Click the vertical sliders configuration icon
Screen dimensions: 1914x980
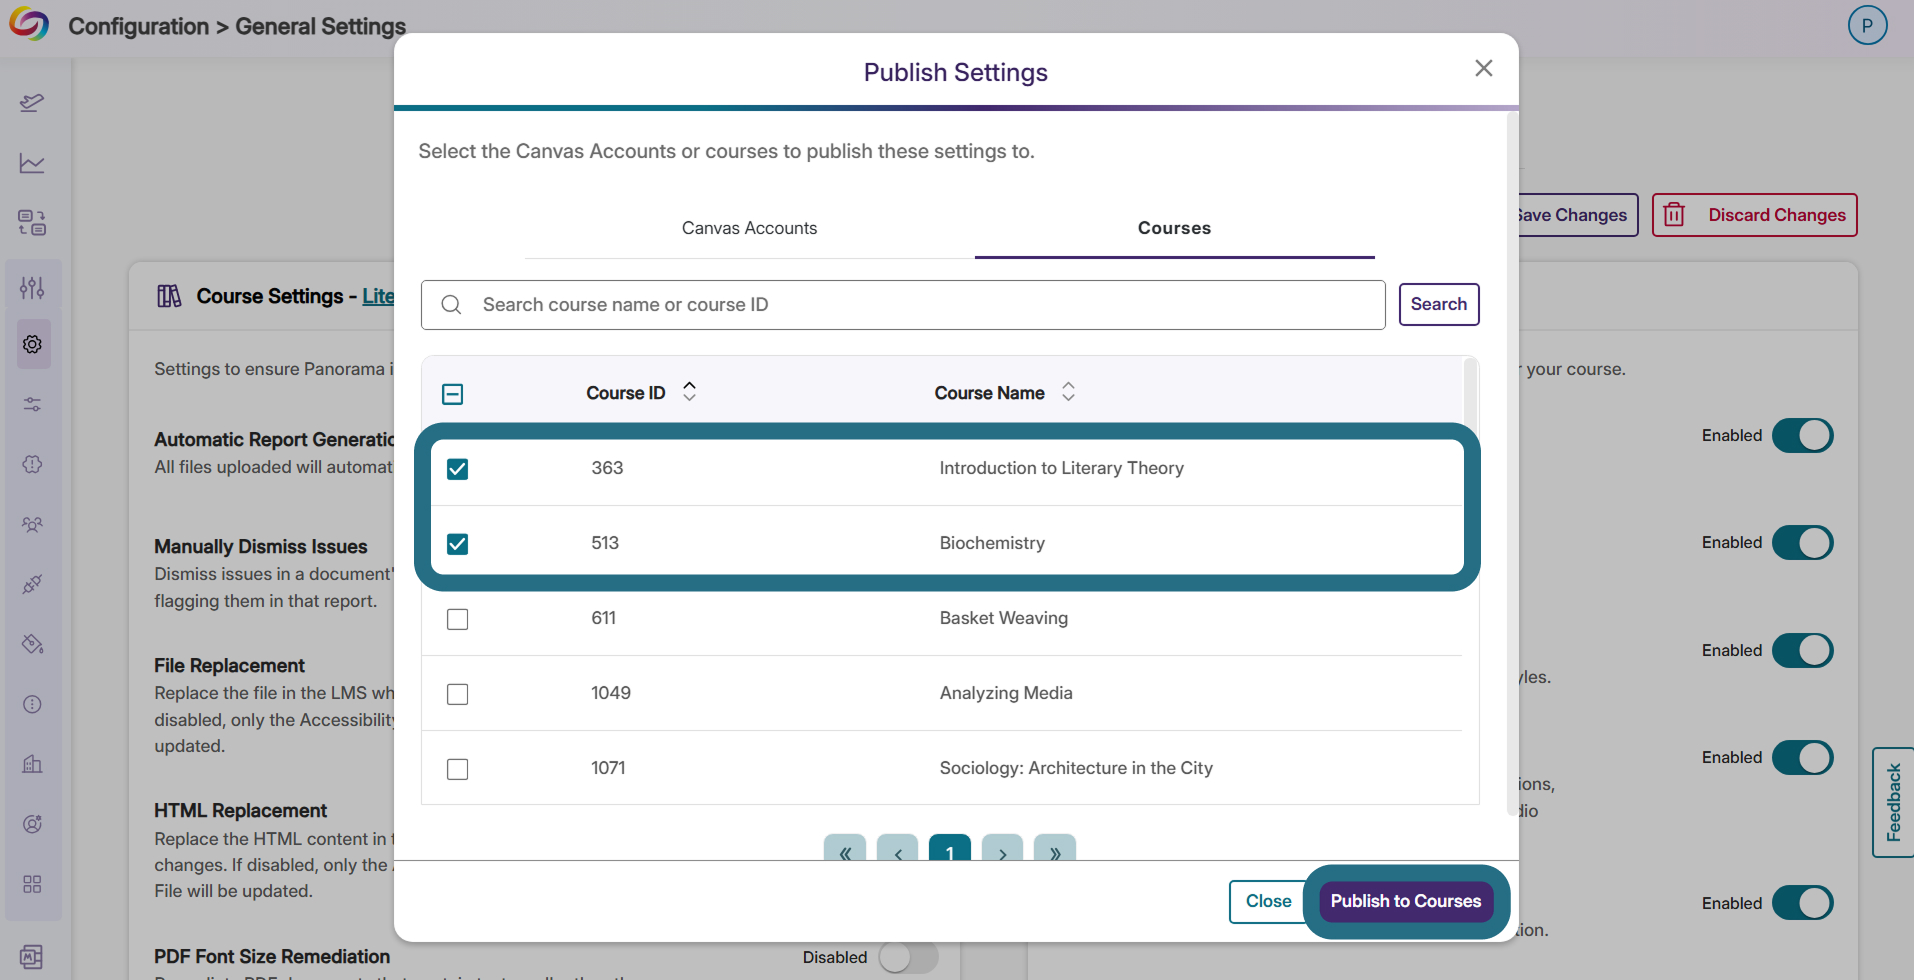coord(32,288)
